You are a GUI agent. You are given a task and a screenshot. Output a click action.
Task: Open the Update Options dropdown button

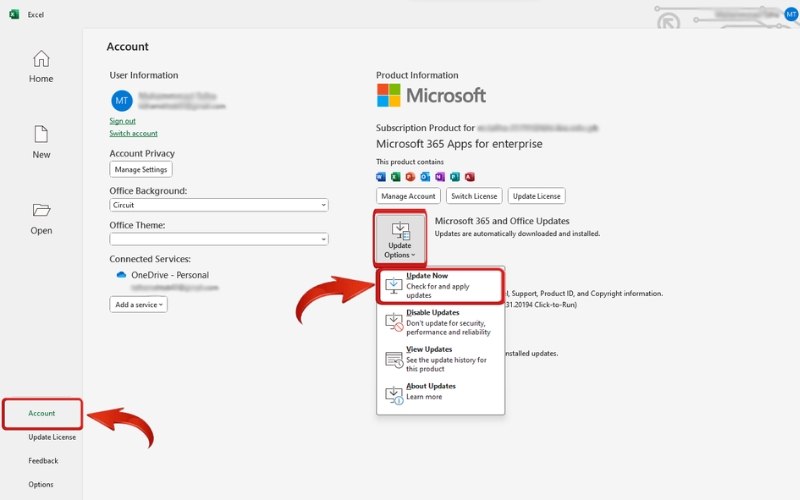pyautogui.click(x=400, y=238)
